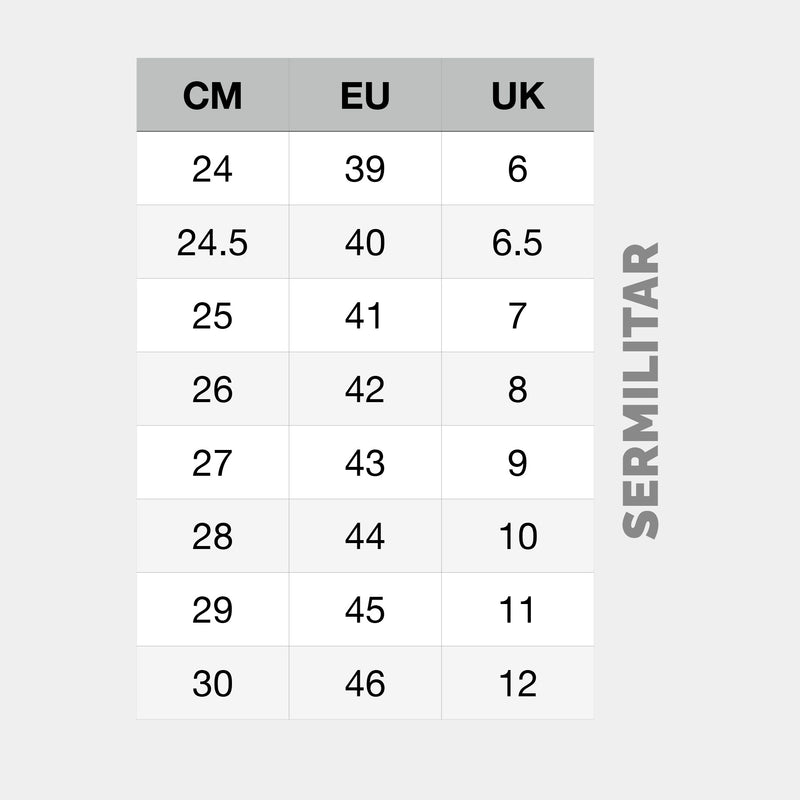Viewport: 800px width, 800px height.
Task: Select UK size 12 cell
Action: [517, 684]
